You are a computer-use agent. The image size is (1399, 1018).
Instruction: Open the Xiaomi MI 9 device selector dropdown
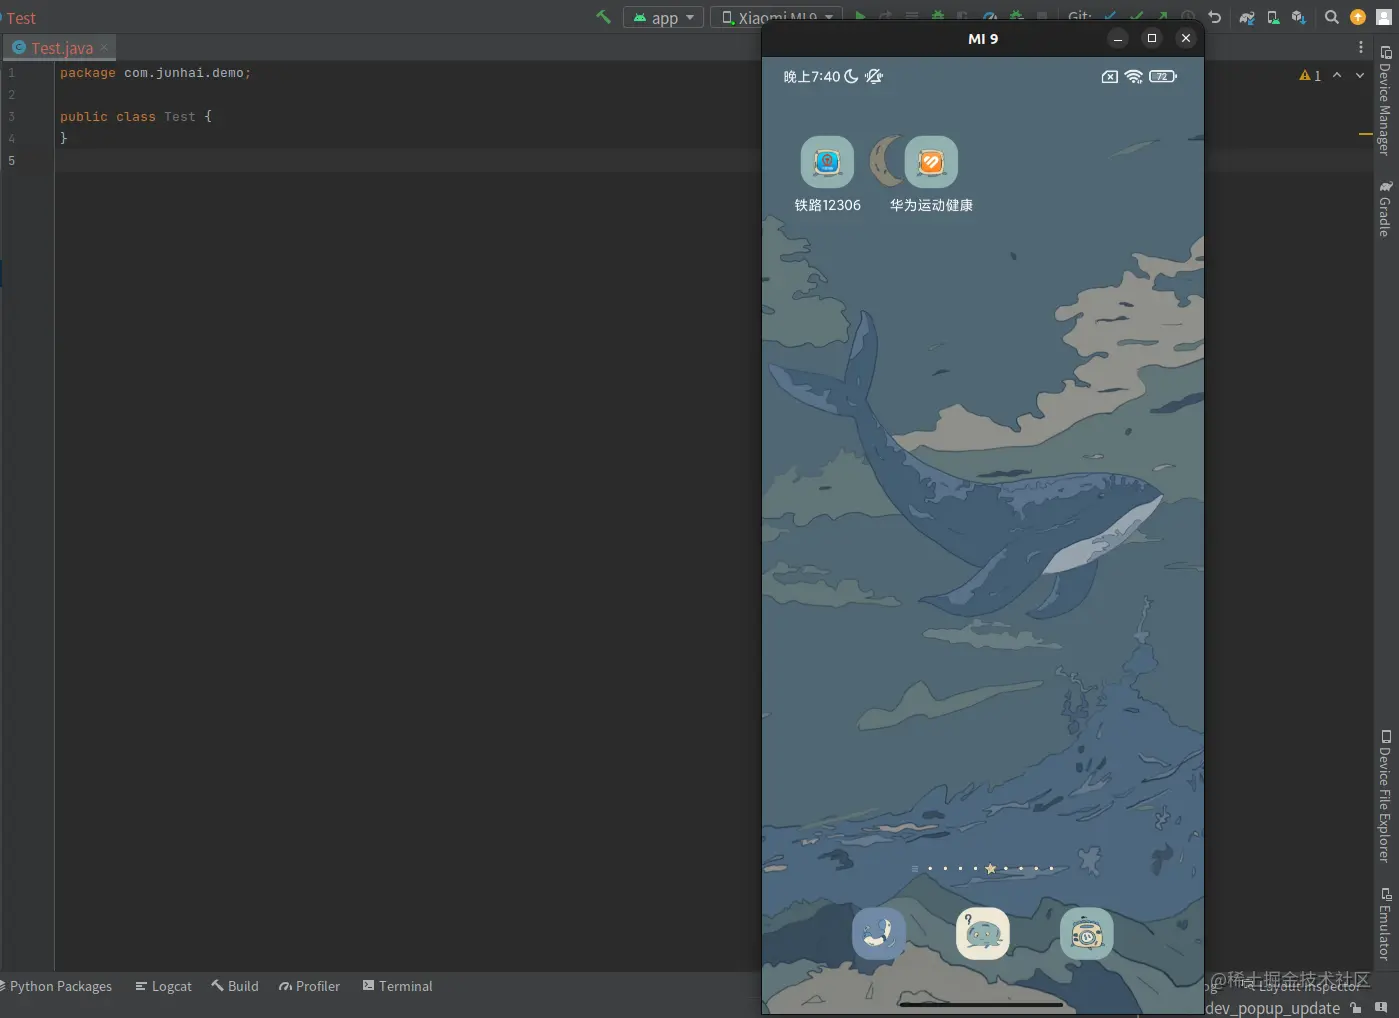pos(777,18)
